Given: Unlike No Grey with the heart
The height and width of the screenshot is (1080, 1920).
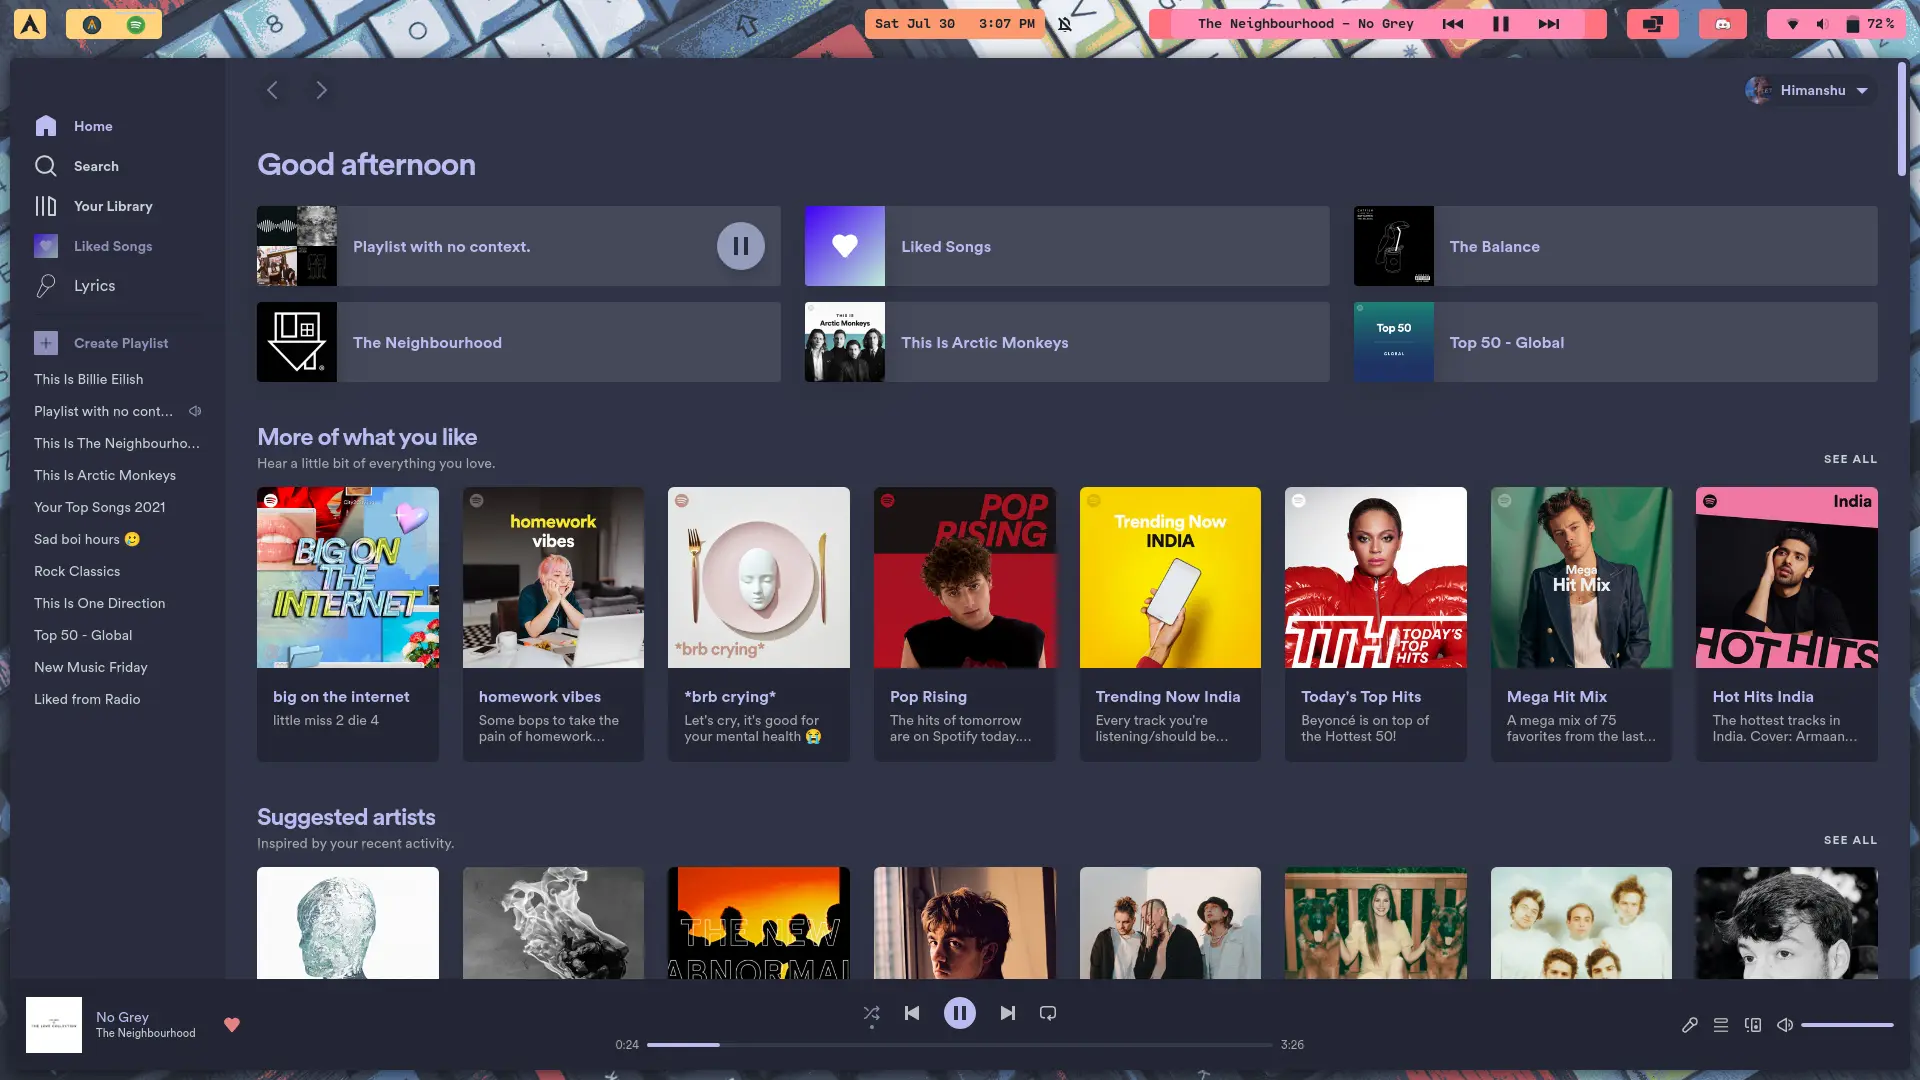Looking at the screenshot, I should (x=232, y=1025).
